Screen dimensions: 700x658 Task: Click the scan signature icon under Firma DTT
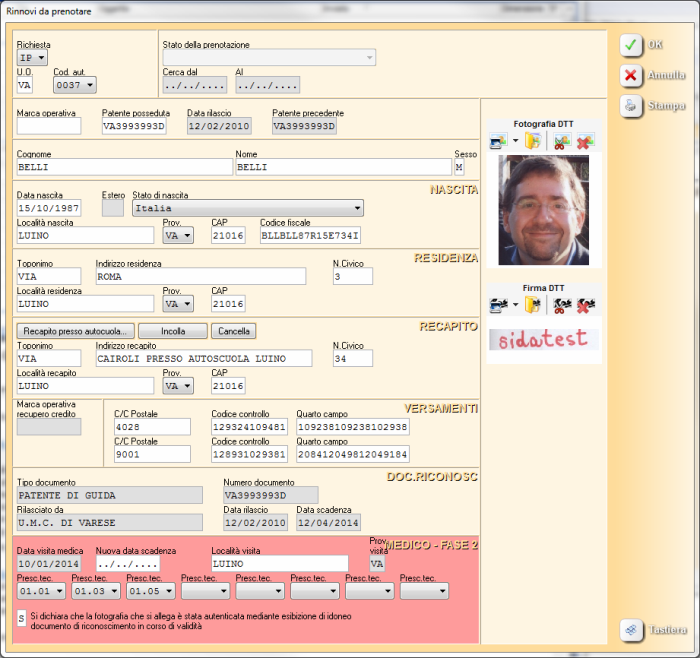(x=498, y=305)
